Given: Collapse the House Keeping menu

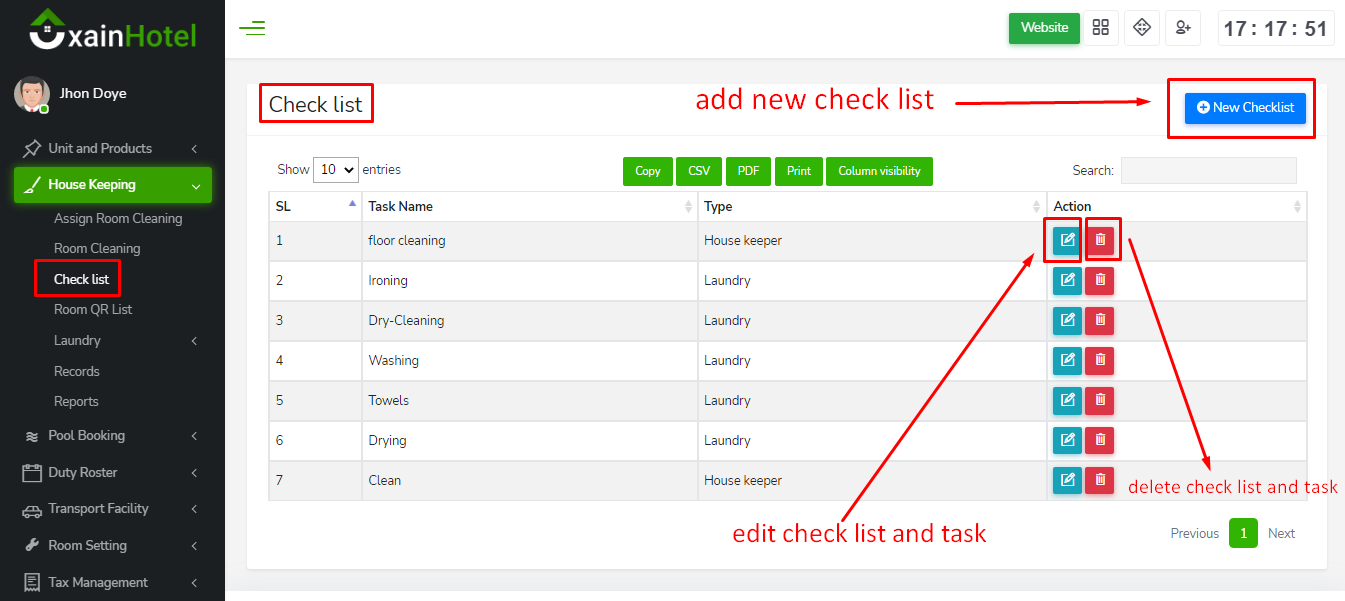Looking at the screenshot, I should [x=112, y=185].
